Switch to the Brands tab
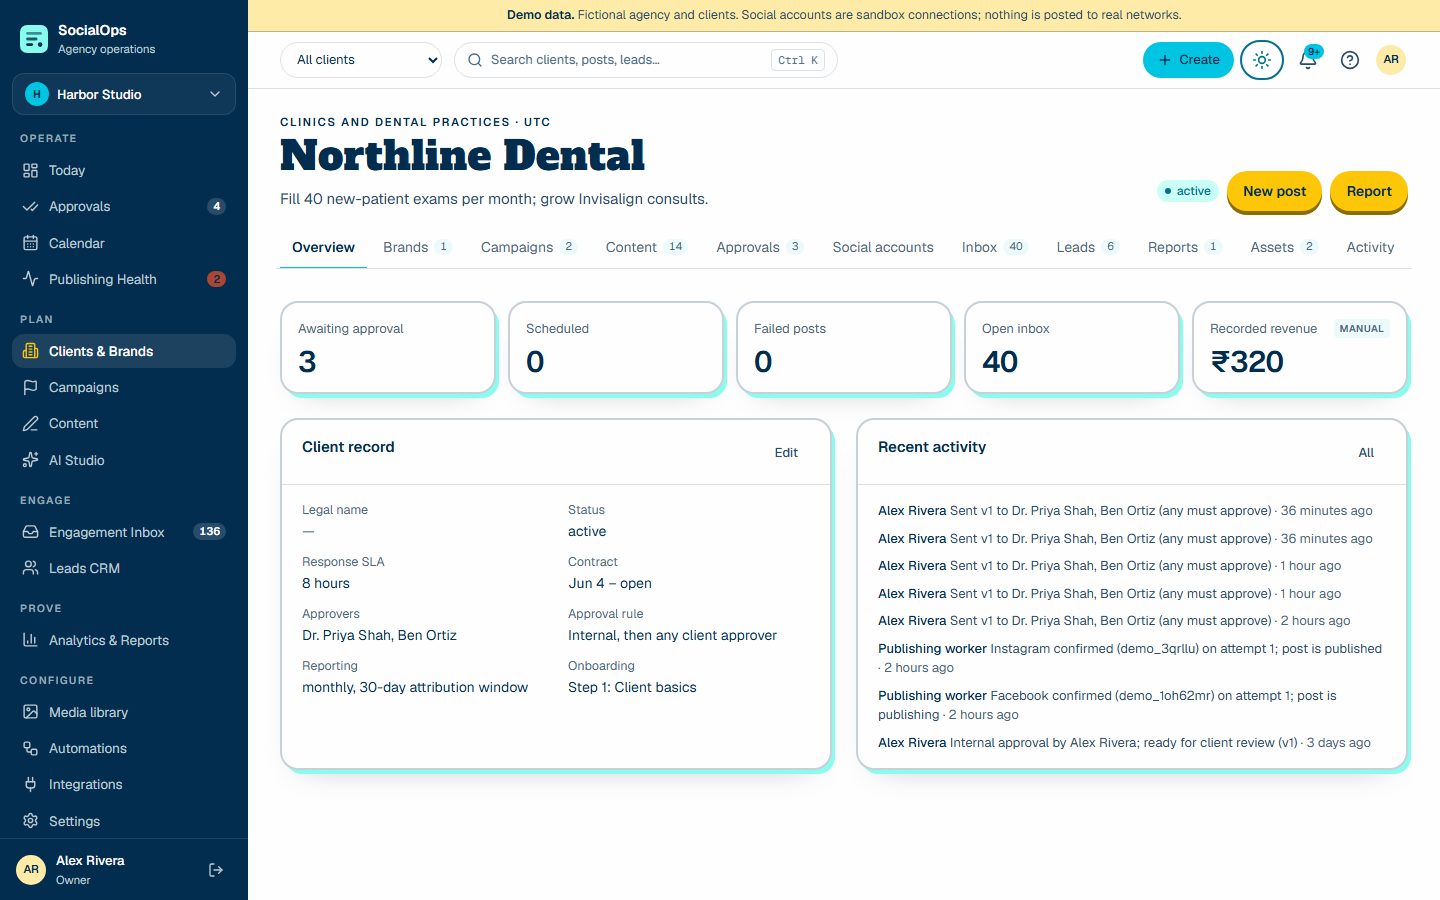The width and height of the screenshot is (1440, 900). pyautogui.click(x=417, y=247)
